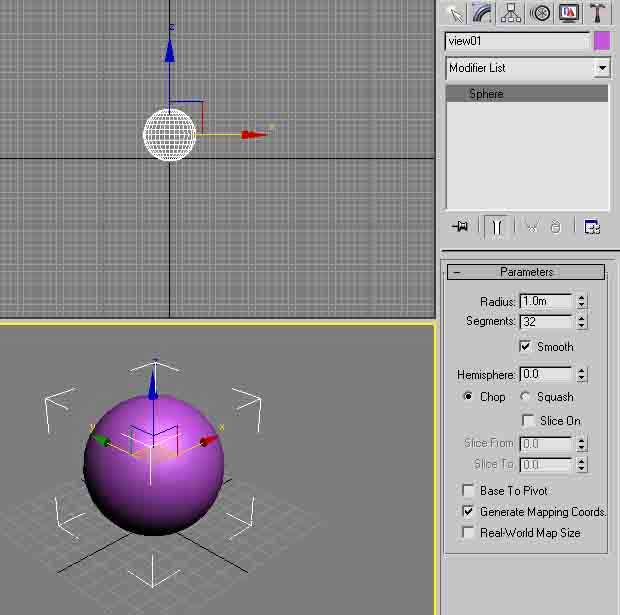Switch to the Modify panel tab

click(483, 13)
